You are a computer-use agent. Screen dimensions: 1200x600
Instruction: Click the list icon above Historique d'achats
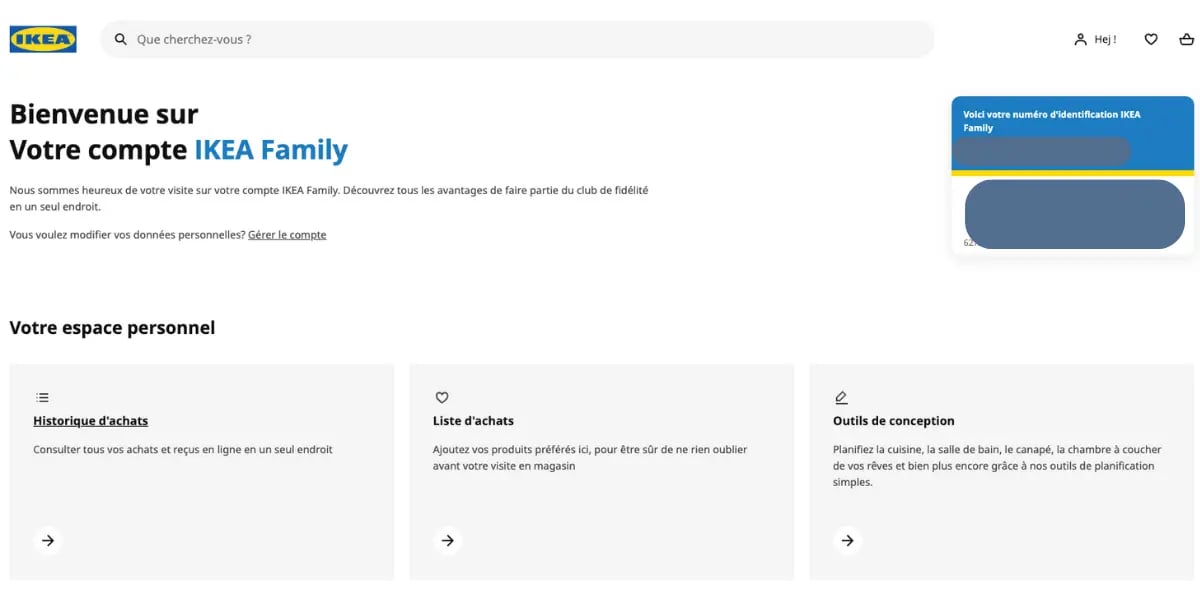pos(42,397)
